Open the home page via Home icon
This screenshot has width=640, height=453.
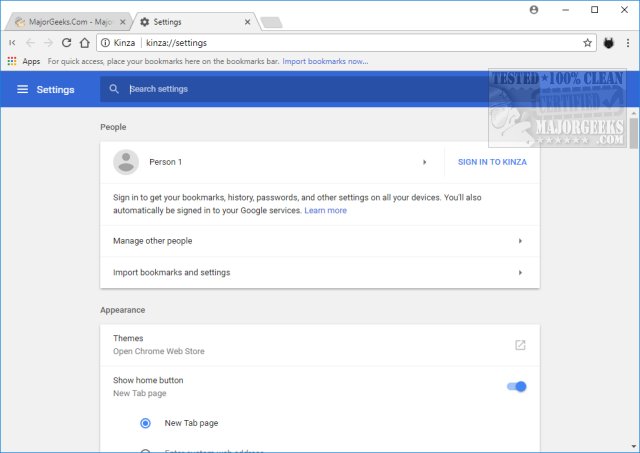(84, 42)
